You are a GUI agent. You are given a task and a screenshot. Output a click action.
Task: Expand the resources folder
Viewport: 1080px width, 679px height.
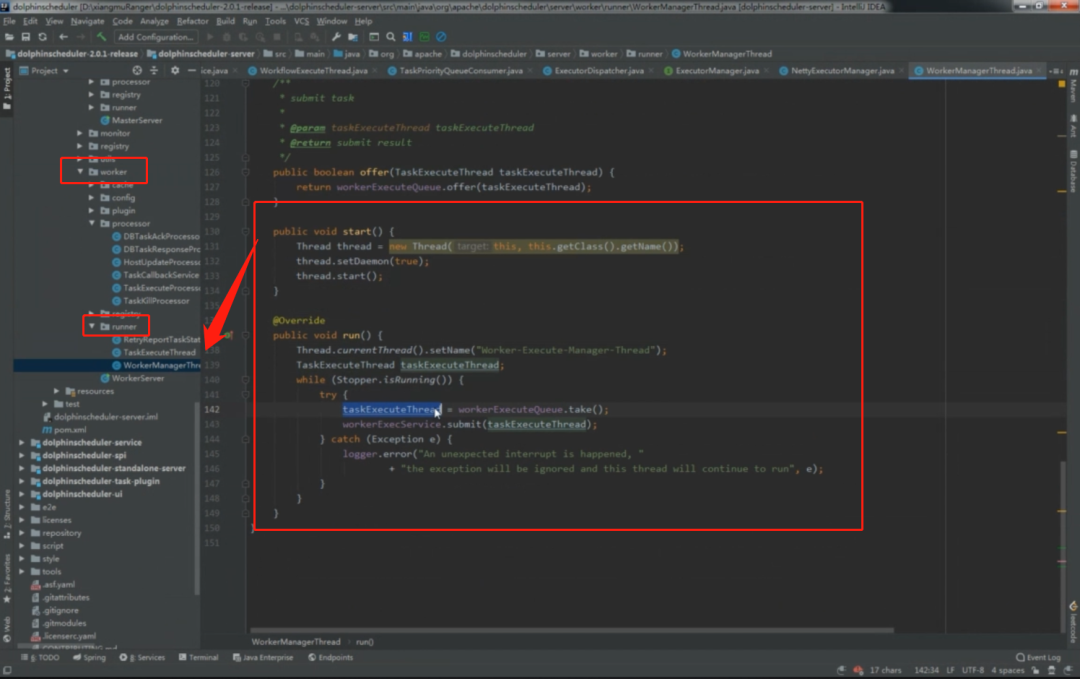(56, 391)
